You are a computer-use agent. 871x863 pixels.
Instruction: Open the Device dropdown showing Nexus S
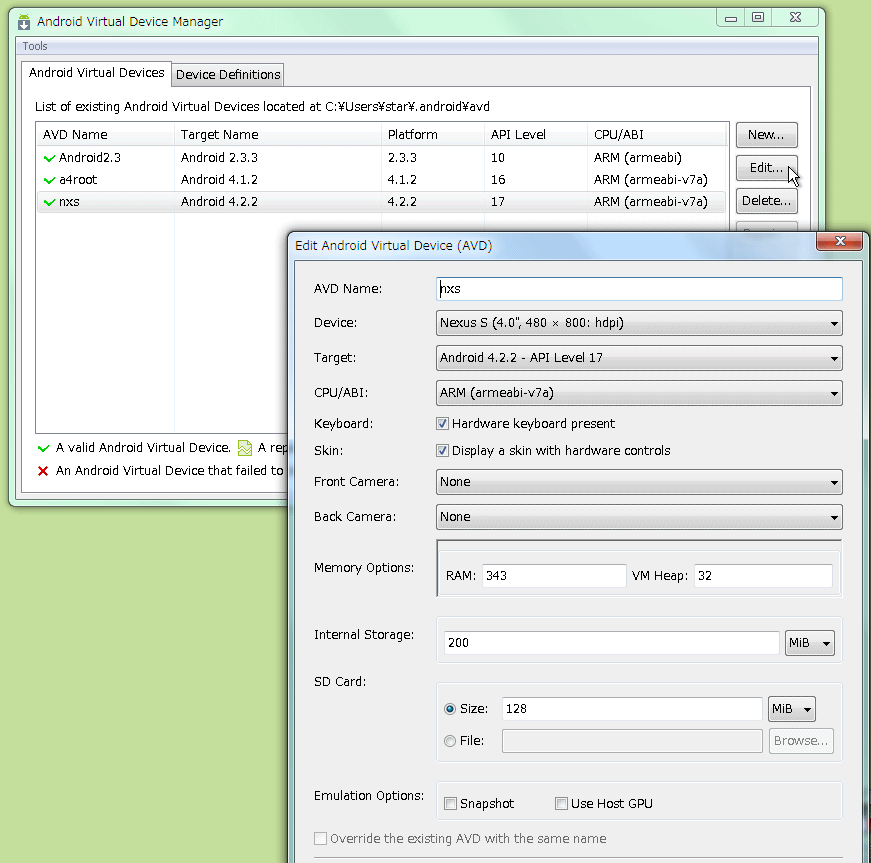tap(639, 323)
